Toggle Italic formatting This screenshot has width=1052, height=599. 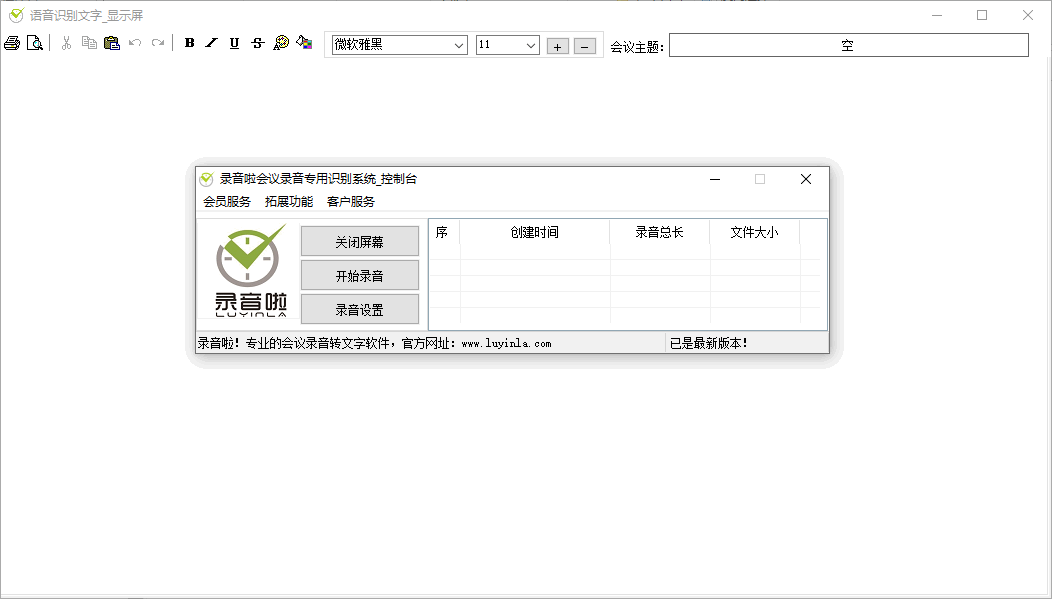[211, 43]
